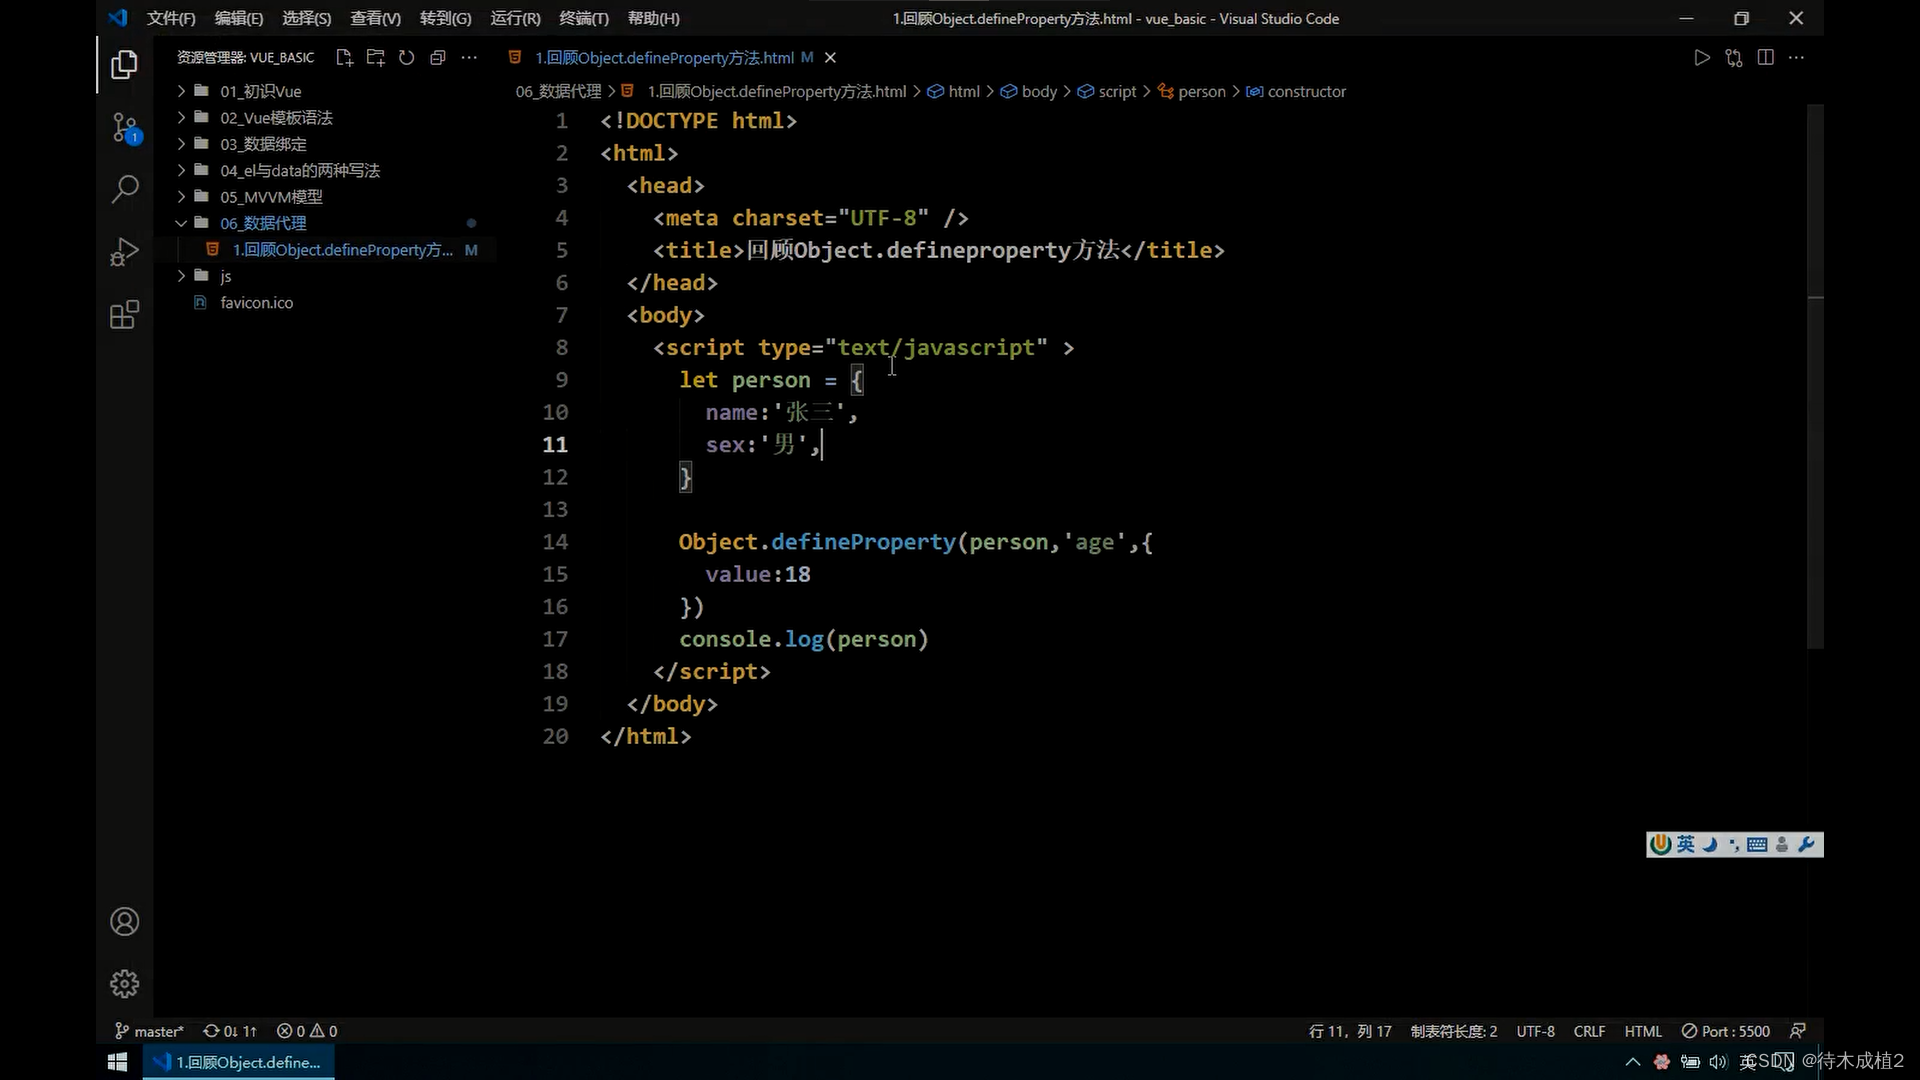This screenshot has height=1080, width=1920.
Task: Change file encoding UTF-8
Action: coord(1535,1031)
